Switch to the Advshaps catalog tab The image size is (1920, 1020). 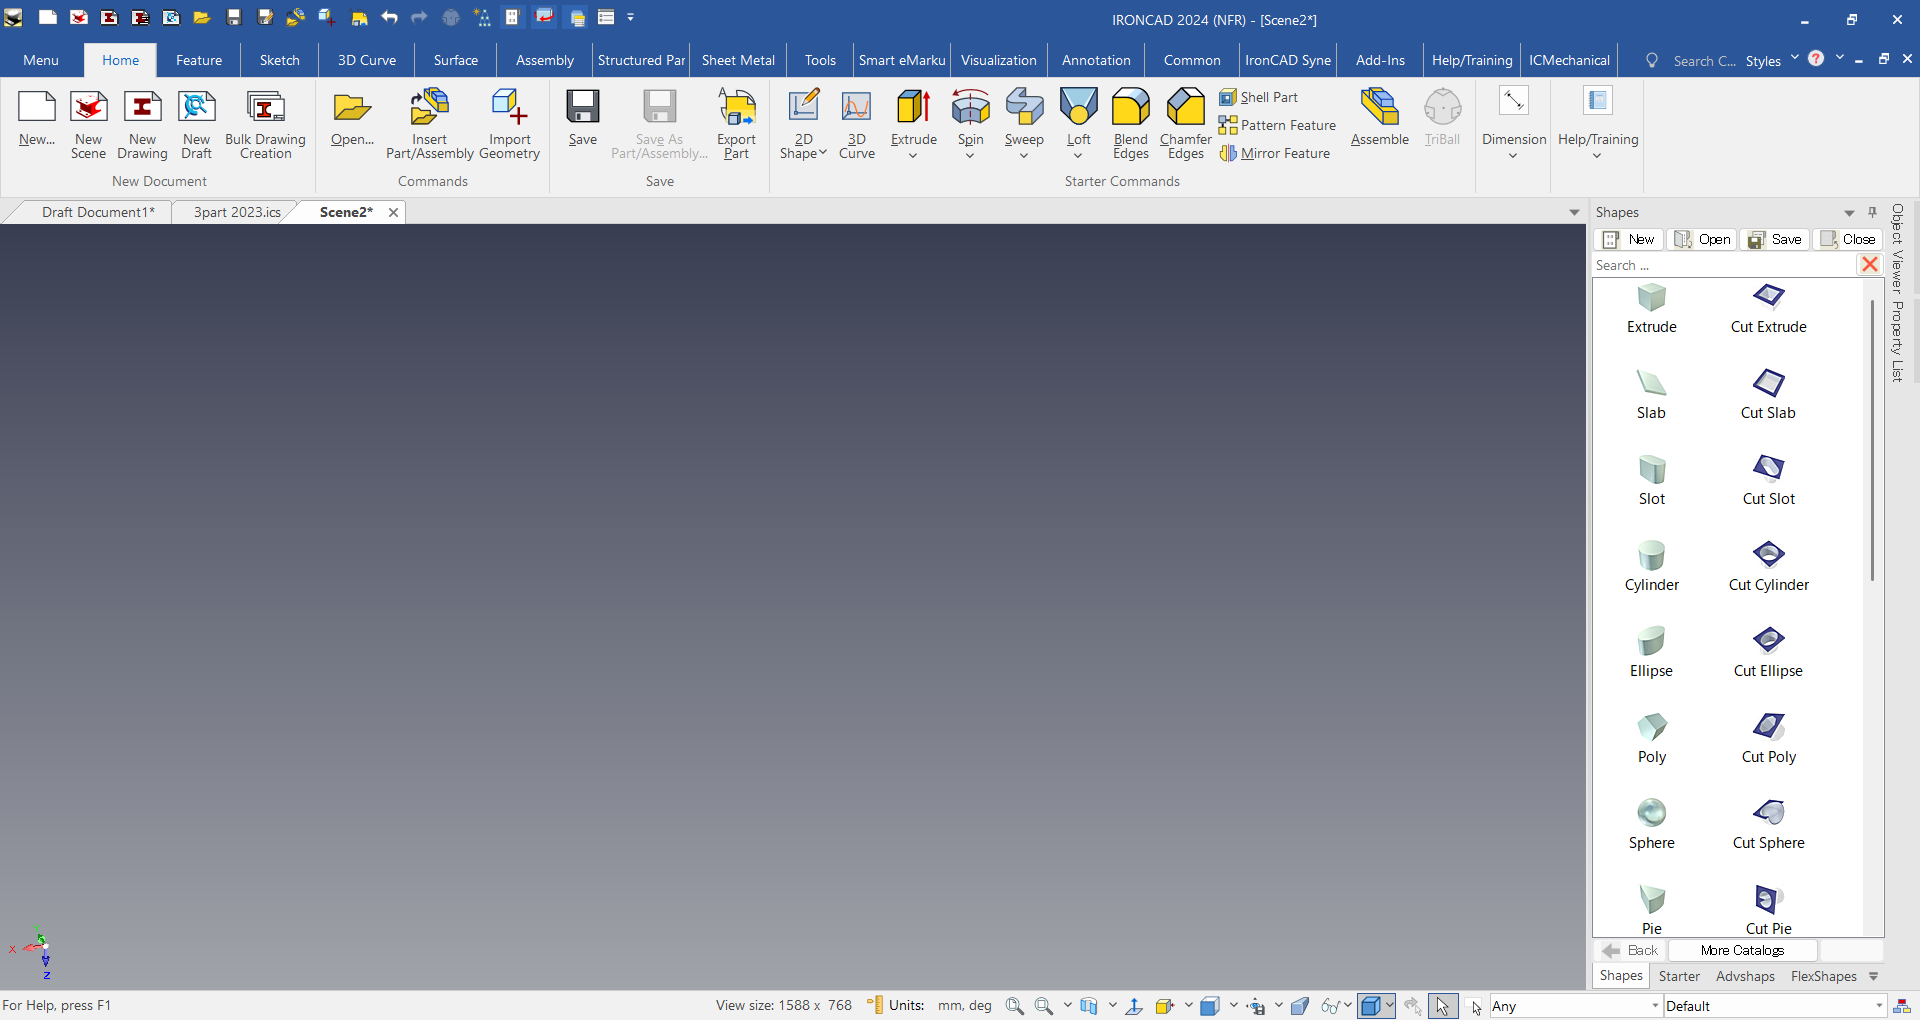point(1745,976)
